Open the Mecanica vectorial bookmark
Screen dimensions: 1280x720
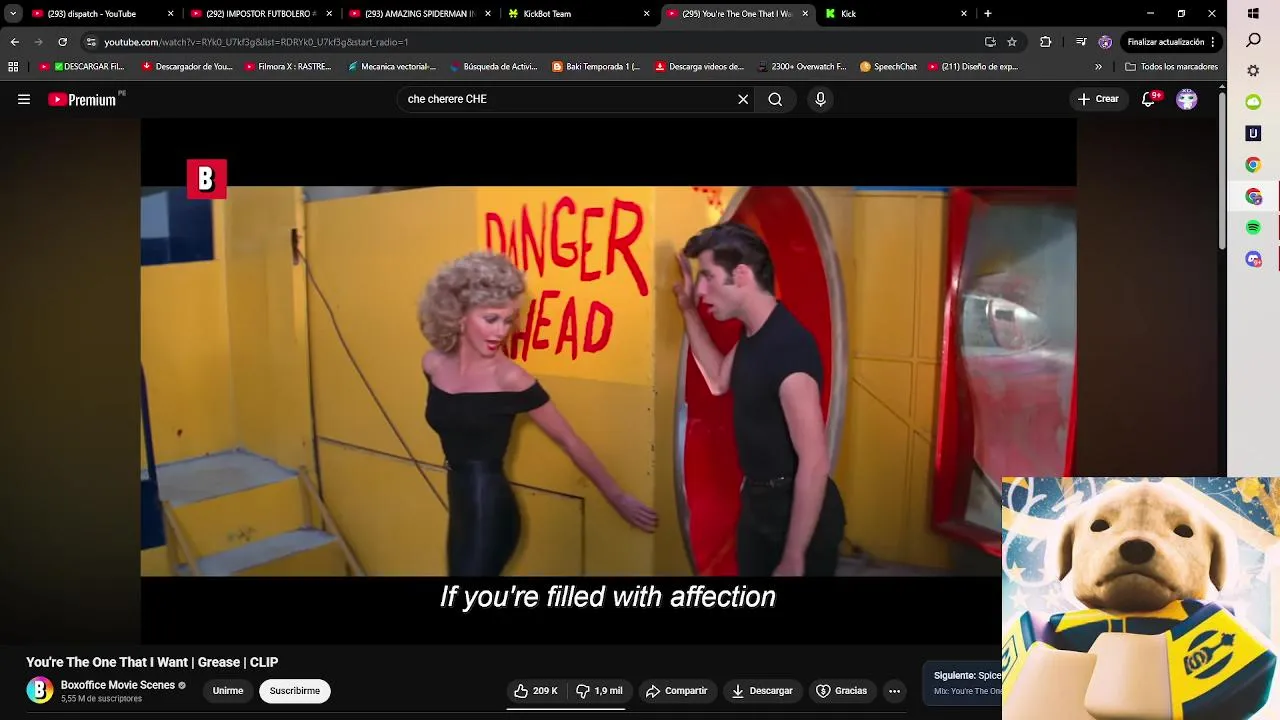(x=391, y=67)
